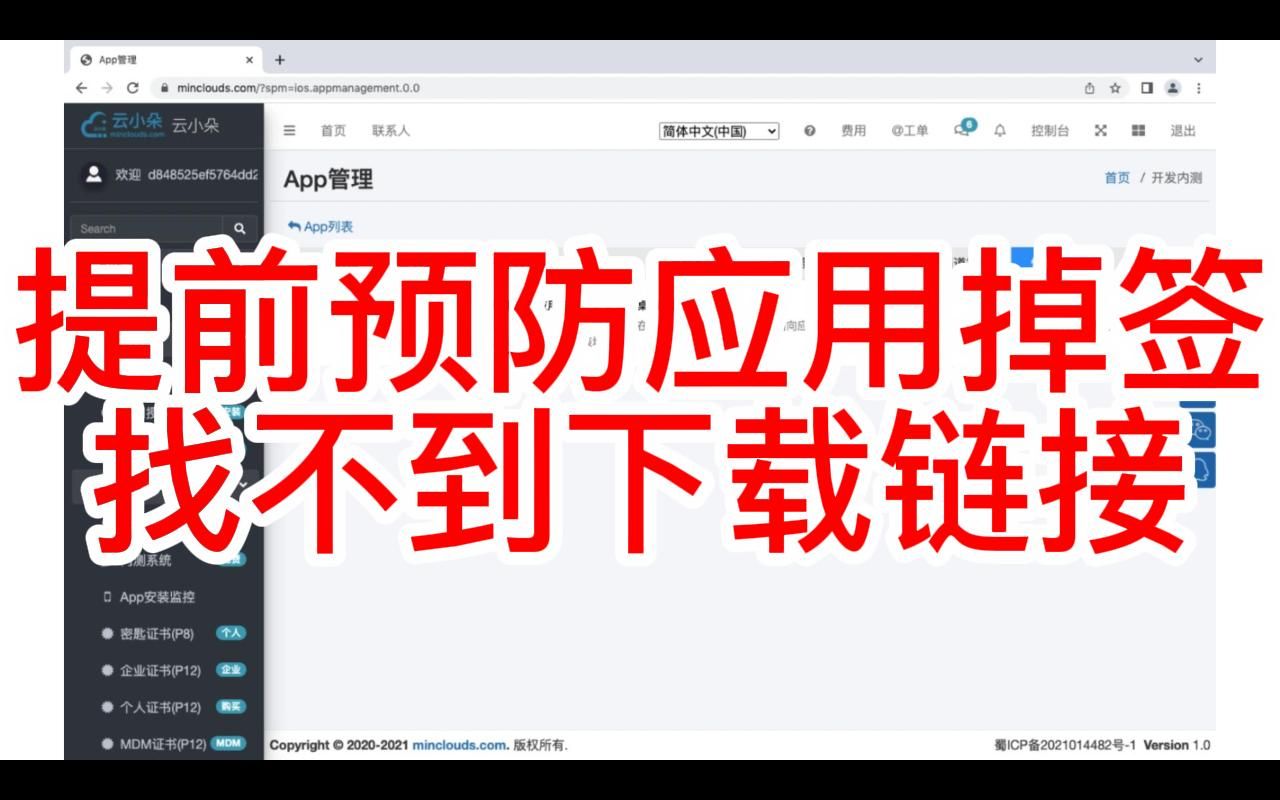Reload the page in browser

coord(133,88)
